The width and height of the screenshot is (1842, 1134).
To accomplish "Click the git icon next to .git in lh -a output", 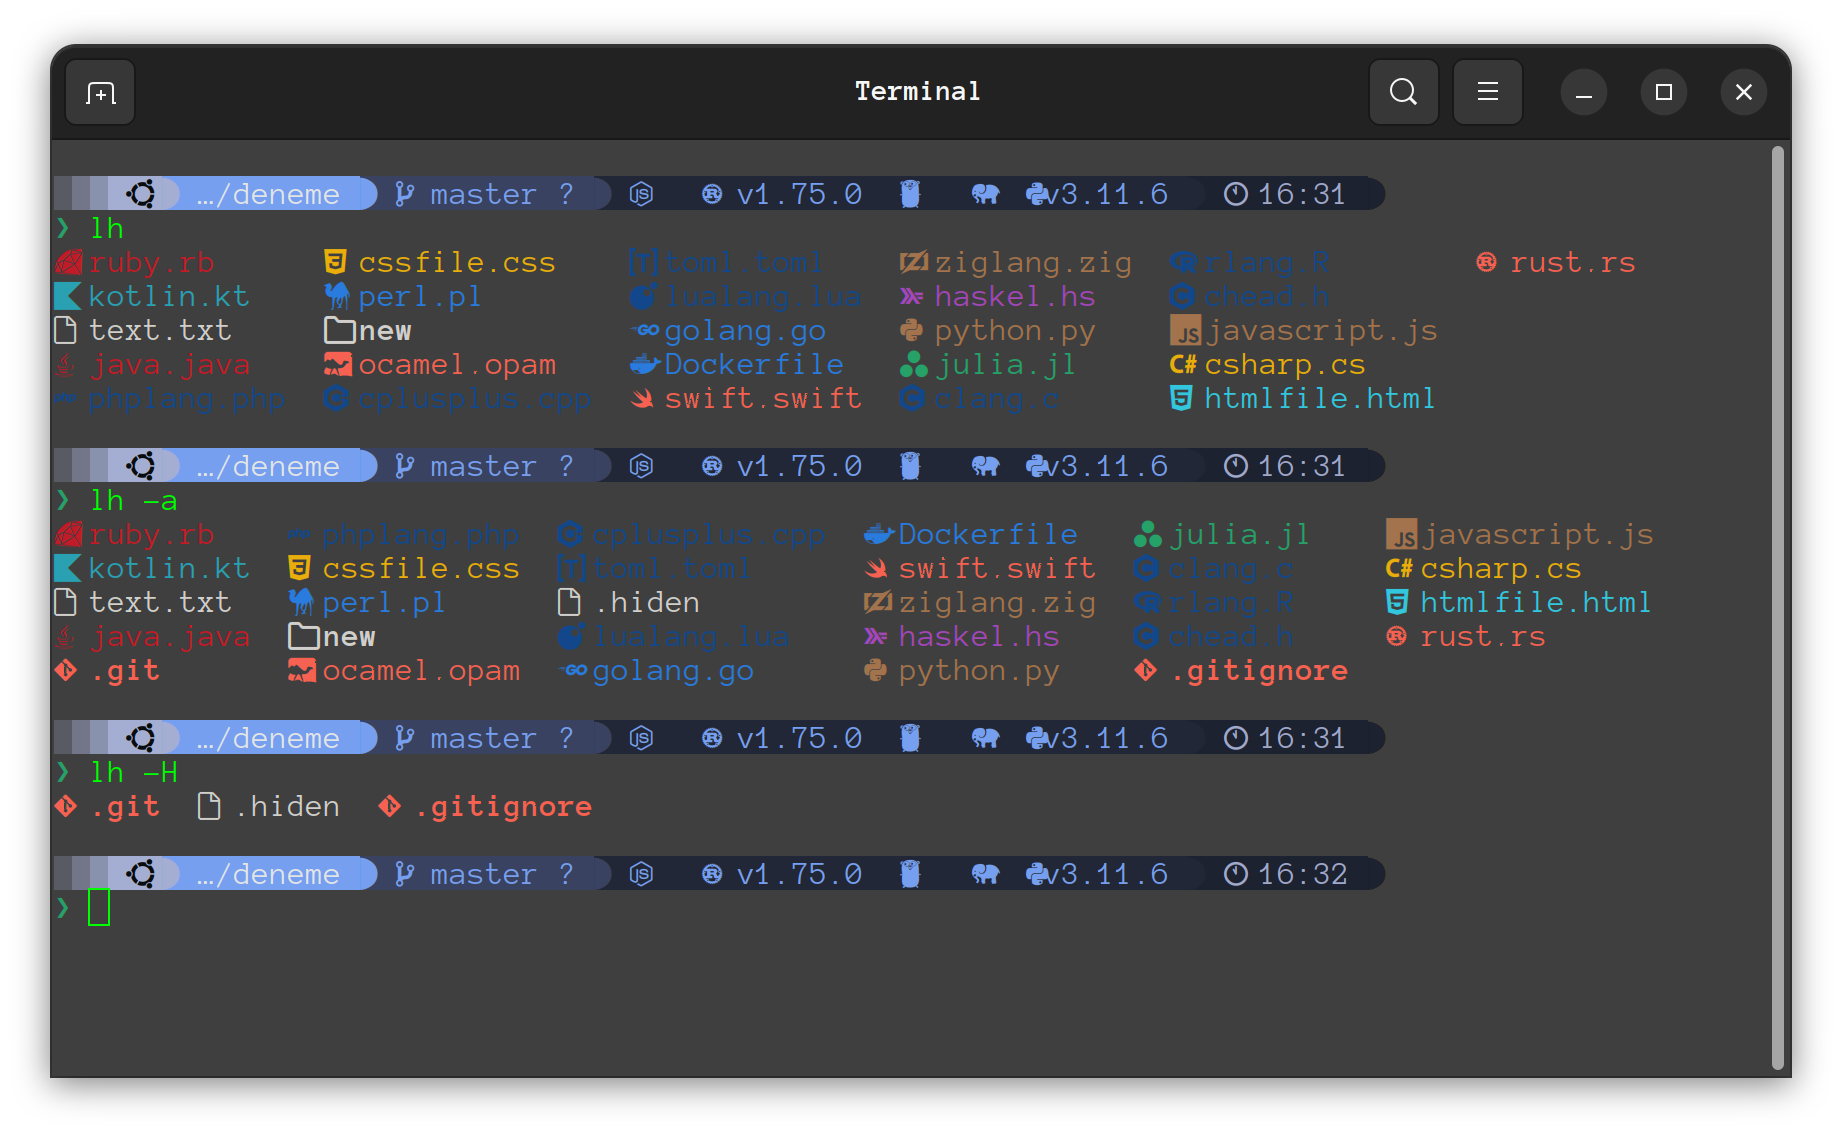I will (x=66, y=670).
